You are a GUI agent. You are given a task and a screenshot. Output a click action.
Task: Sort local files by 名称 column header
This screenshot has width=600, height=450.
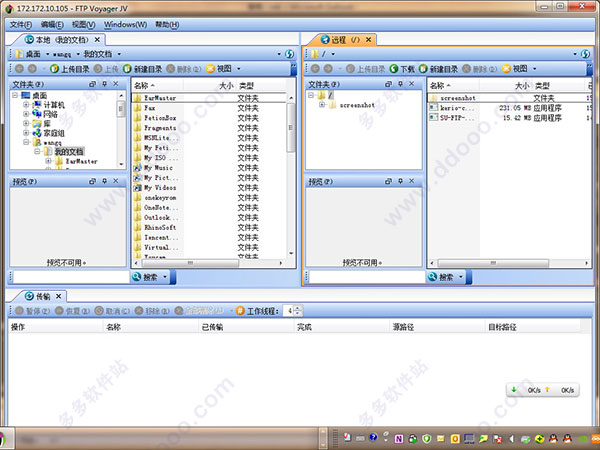[158, 85]
